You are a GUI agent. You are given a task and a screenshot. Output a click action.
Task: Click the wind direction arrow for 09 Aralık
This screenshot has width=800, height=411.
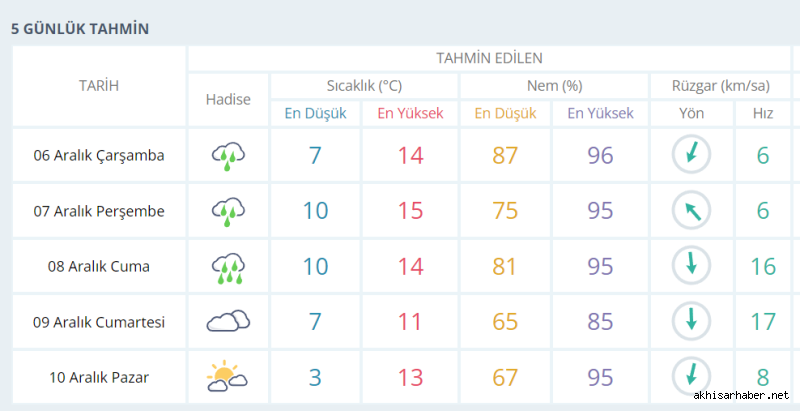pos(691,321)
